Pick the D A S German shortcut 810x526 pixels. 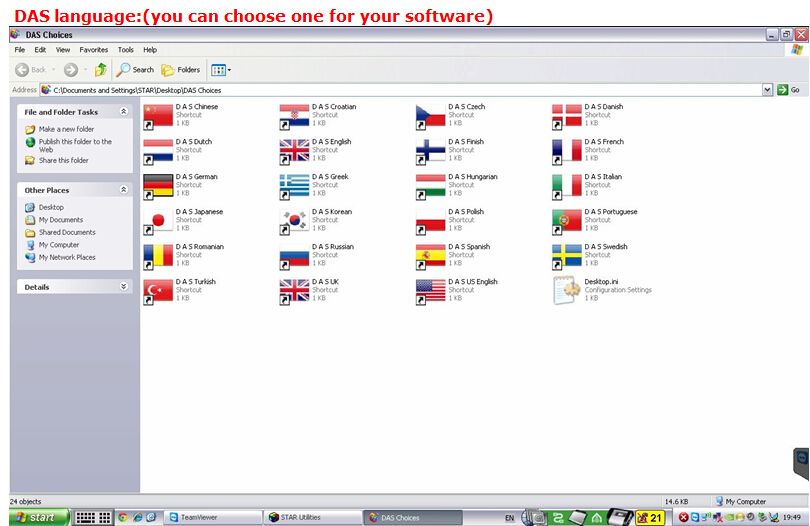[x=181, y=185]
